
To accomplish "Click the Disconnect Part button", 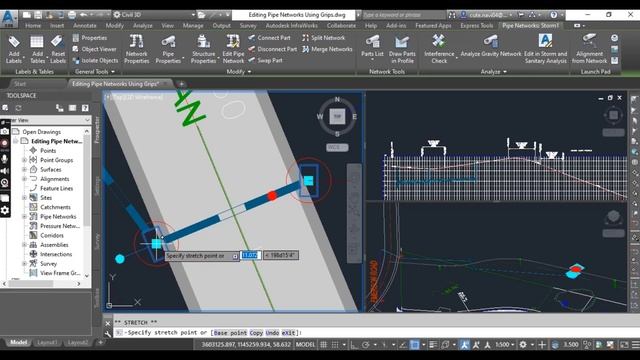I will tap(272, 49).
